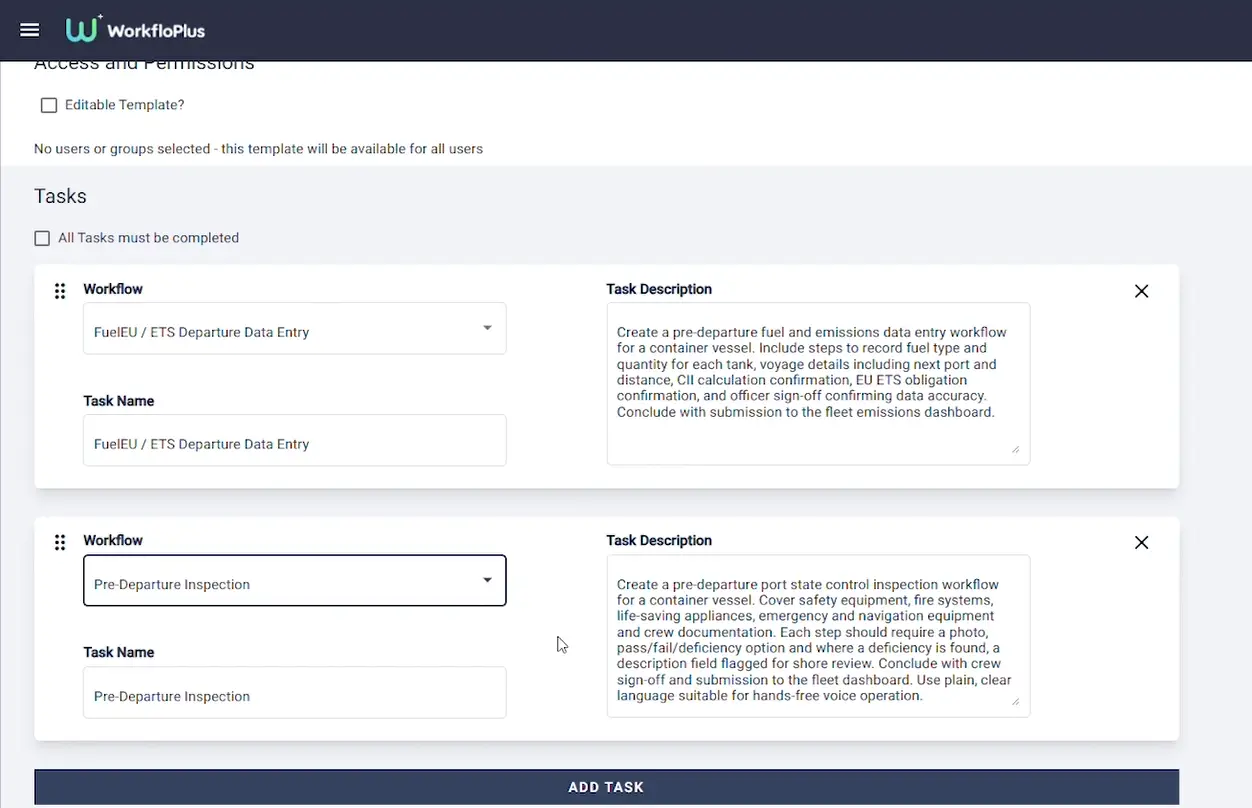Screen dimensions: 1252x808
Task: Open the Pre-Departure Inspection Workflow dropdown
Action: tap(295, 580)
